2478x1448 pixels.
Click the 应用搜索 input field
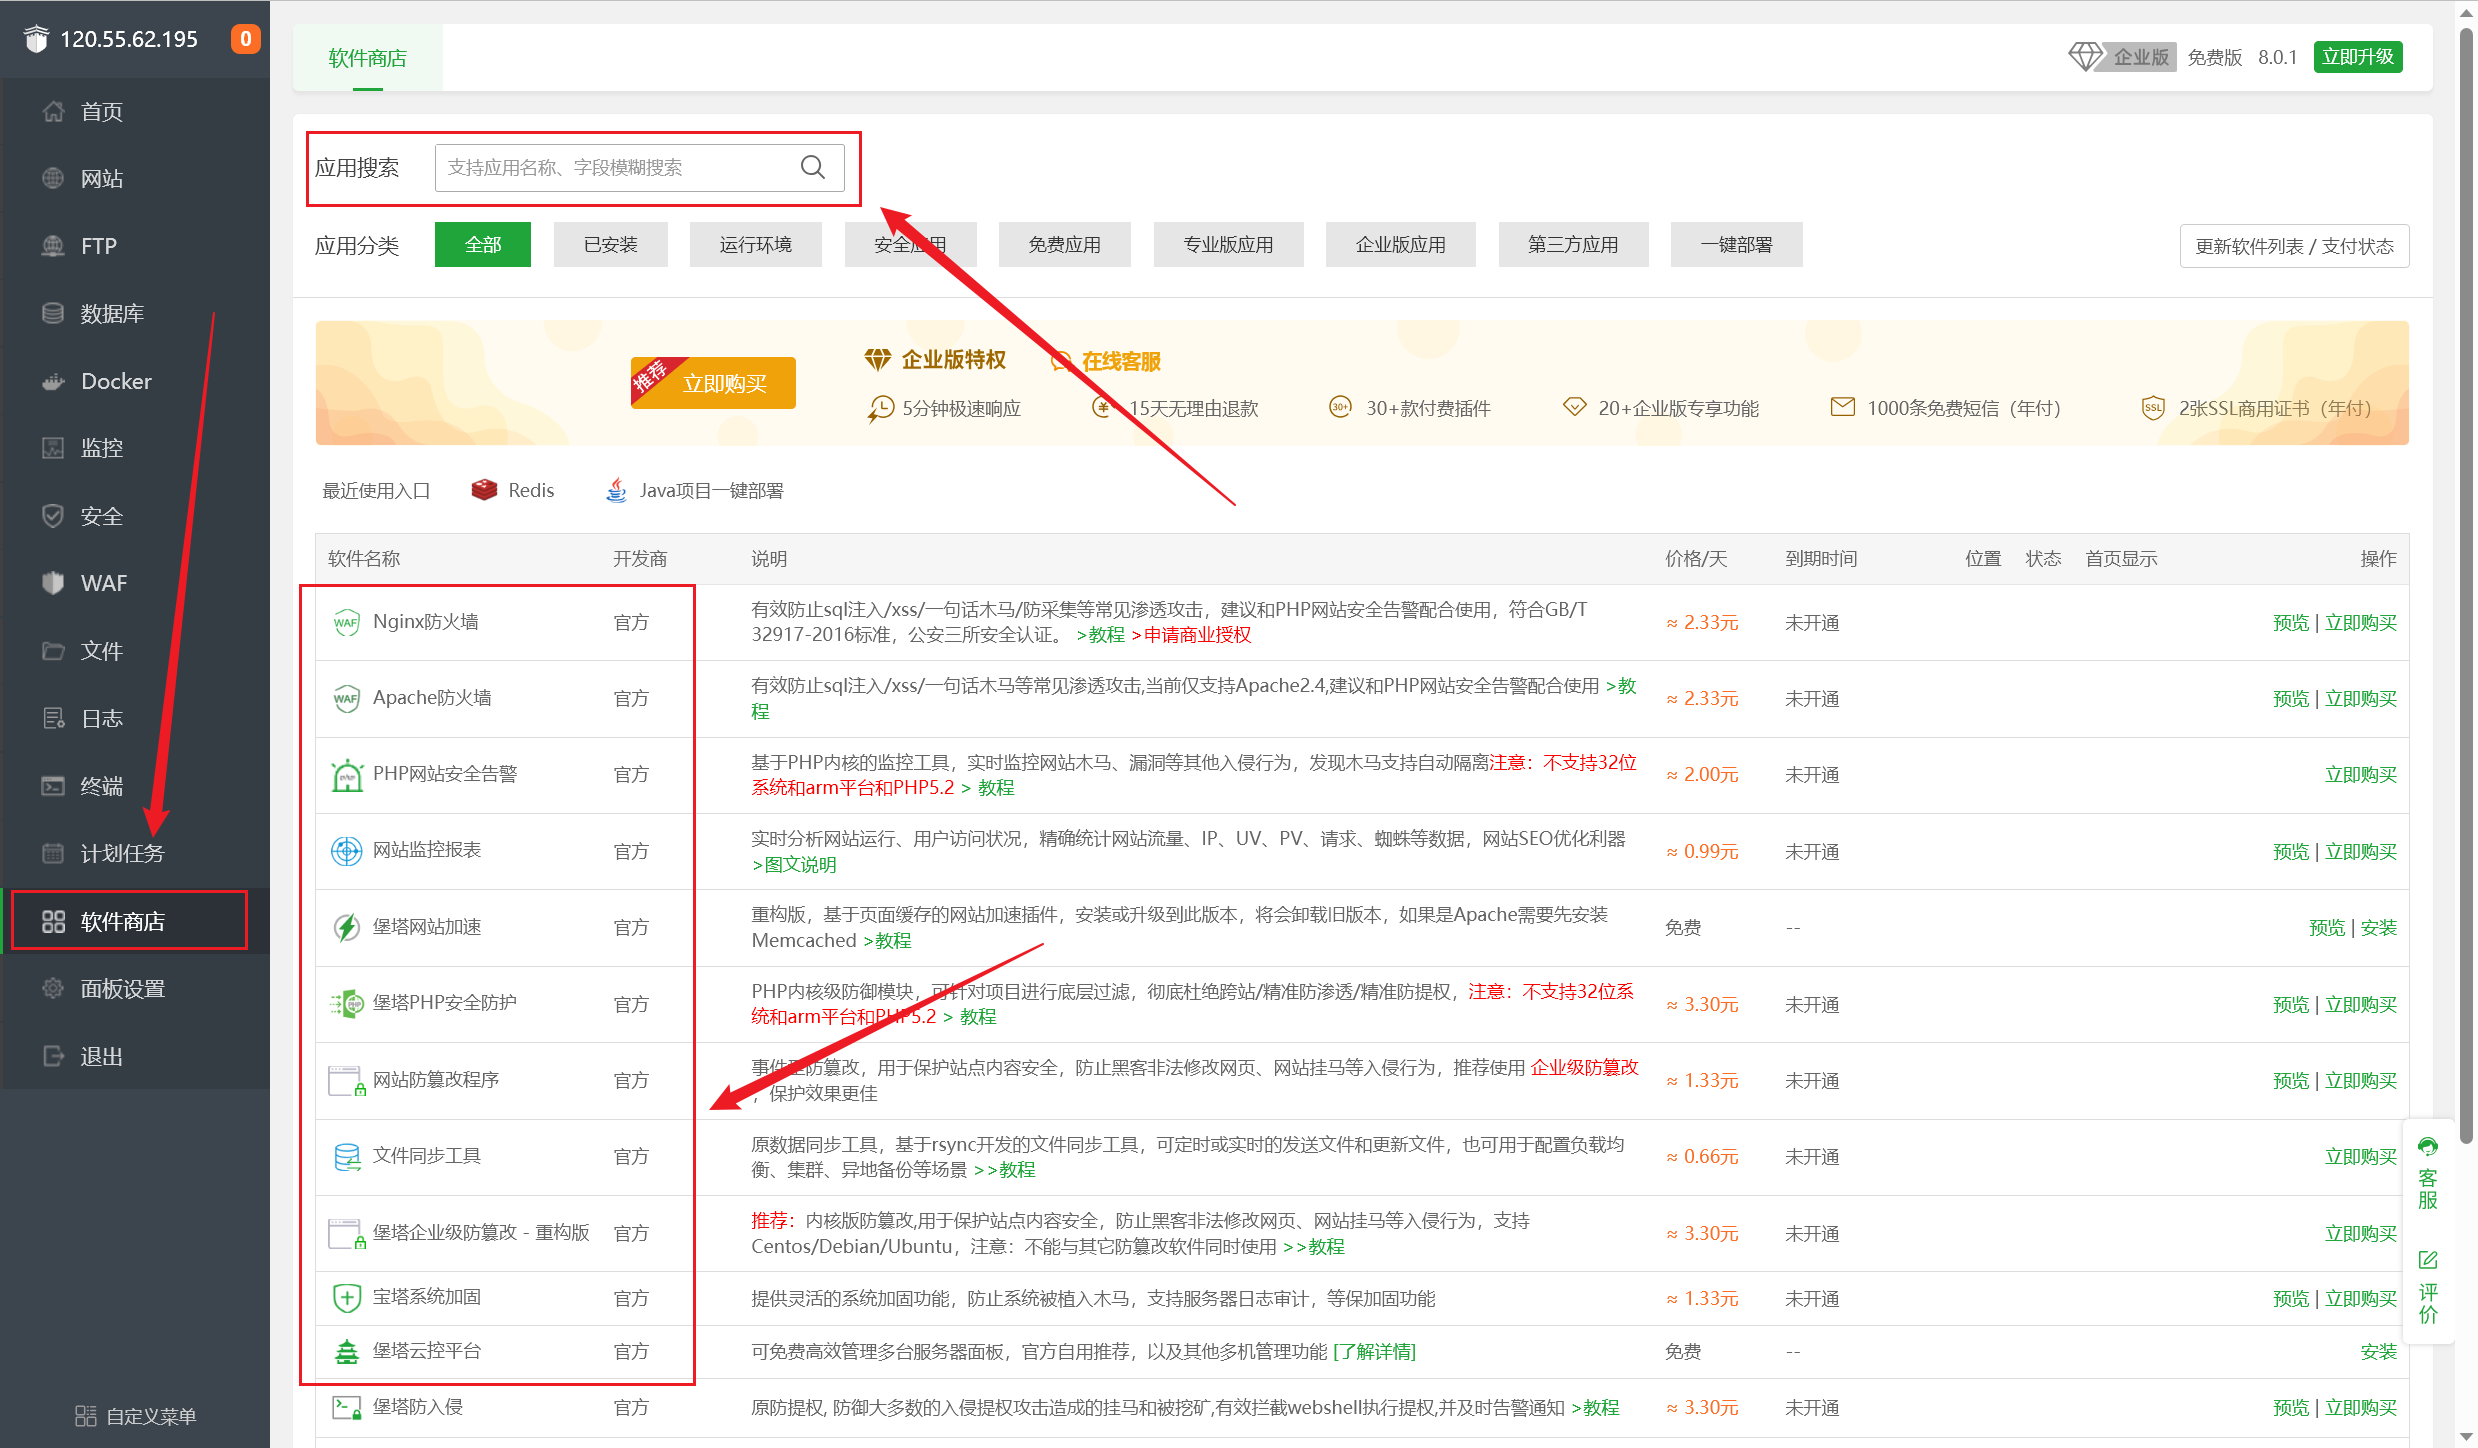coord(640,167)
